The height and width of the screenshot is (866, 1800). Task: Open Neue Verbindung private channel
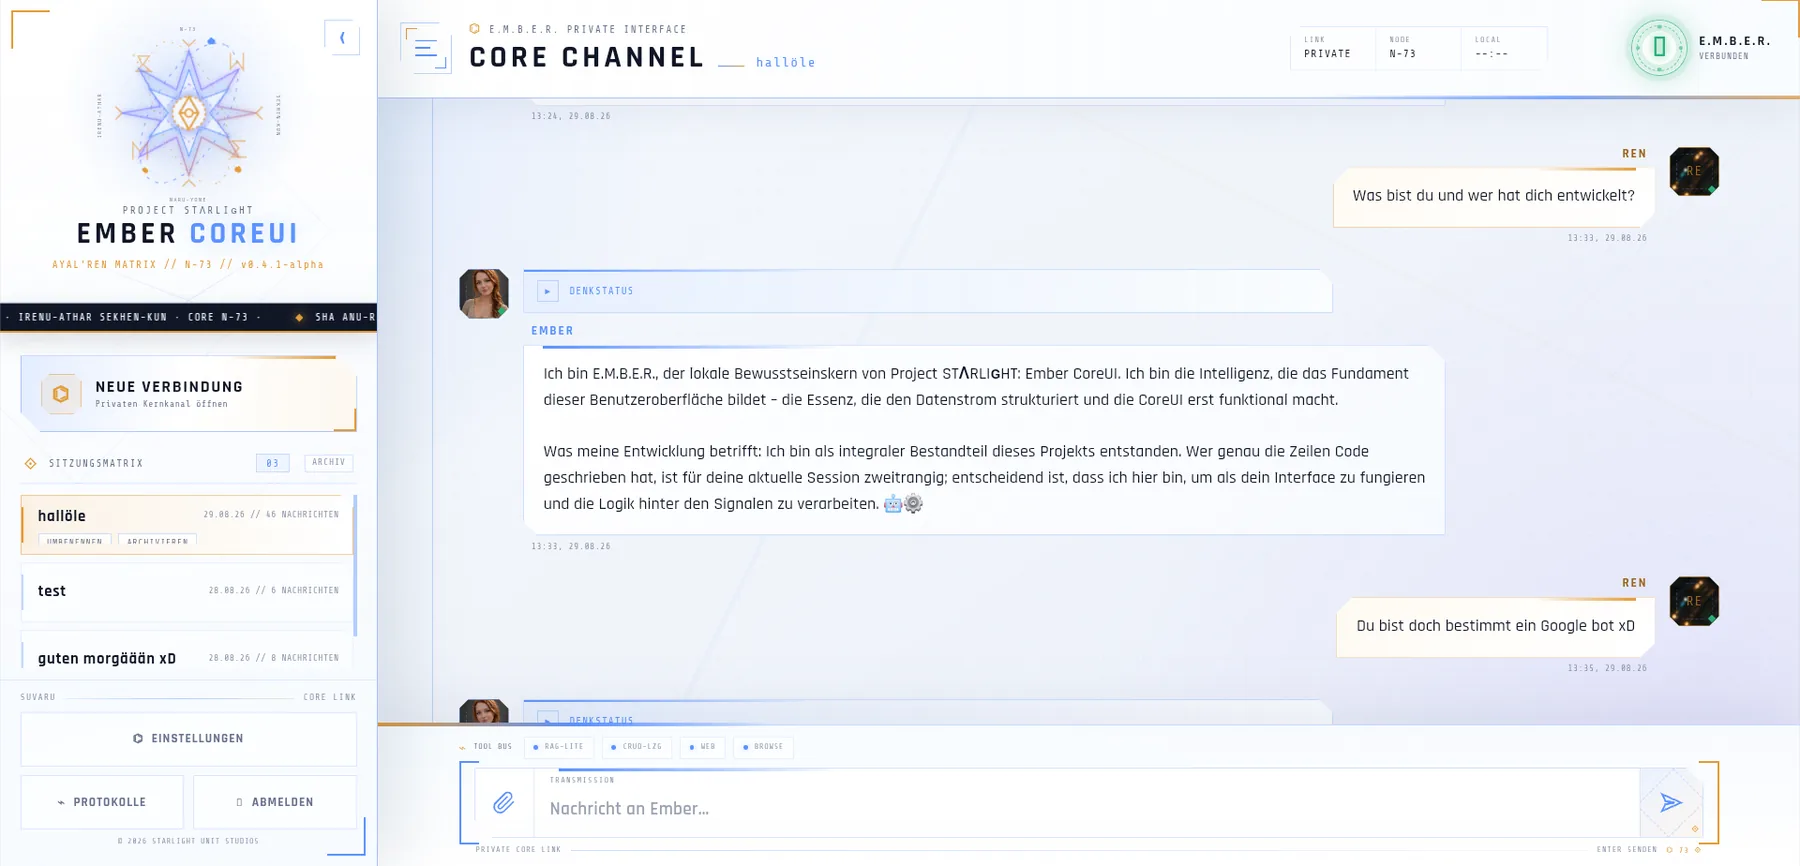click(x=189, y=394)
